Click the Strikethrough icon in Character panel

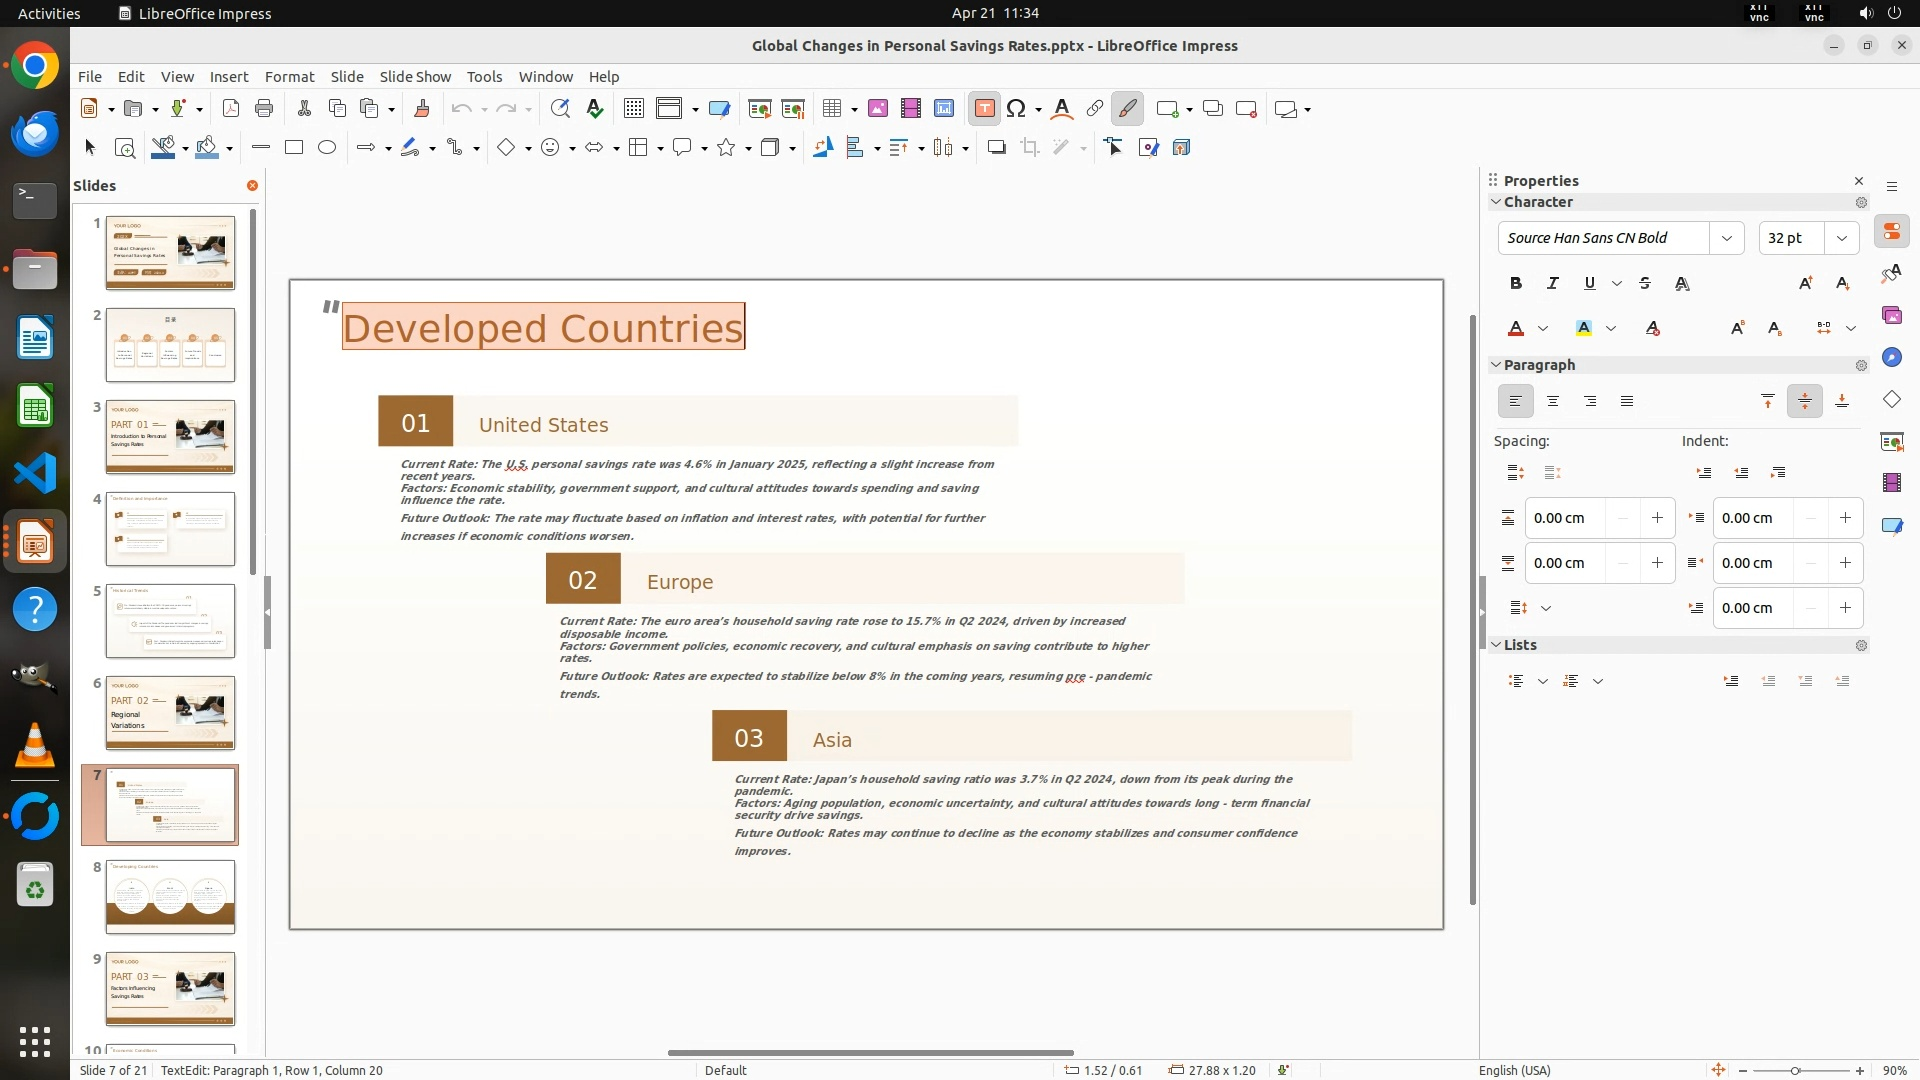1645,284
